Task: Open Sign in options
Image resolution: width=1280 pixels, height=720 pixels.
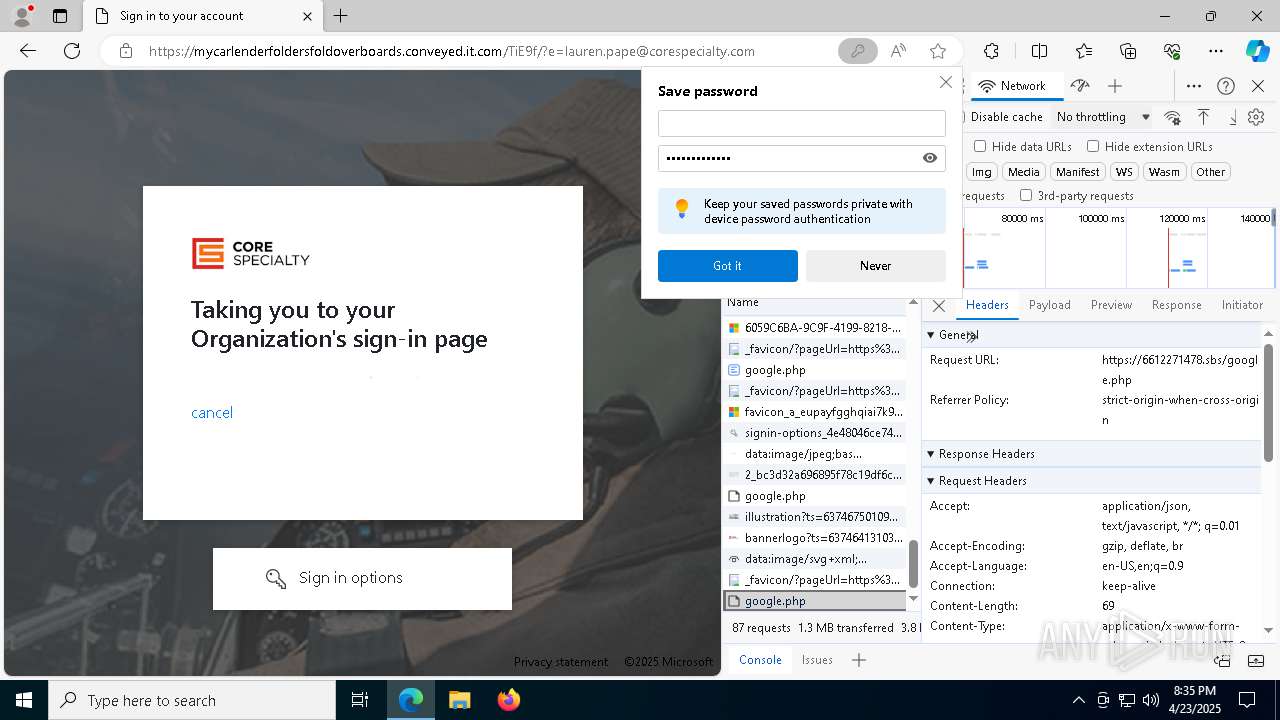Action: (x=362, y=578)
